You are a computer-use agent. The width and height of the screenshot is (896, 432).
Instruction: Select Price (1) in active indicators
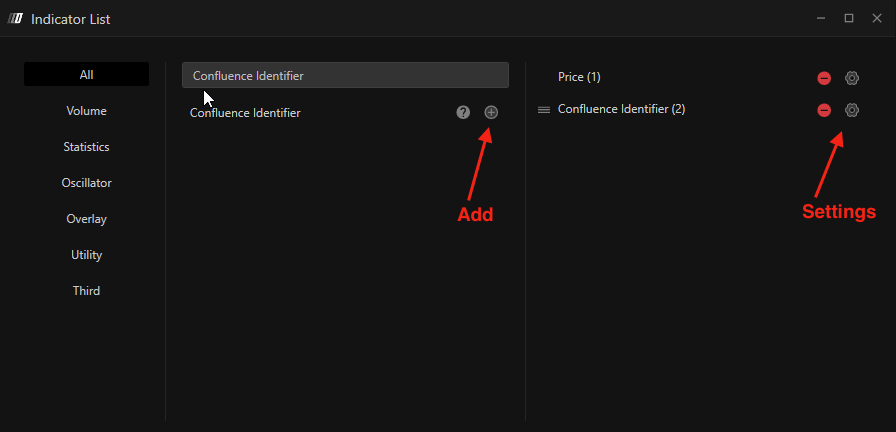579,77
